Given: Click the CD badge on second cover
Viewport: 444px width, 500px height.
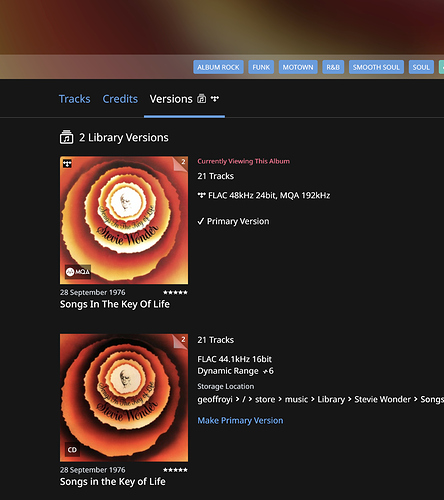Looking at the screenshot, I should (x=72, y=449).
